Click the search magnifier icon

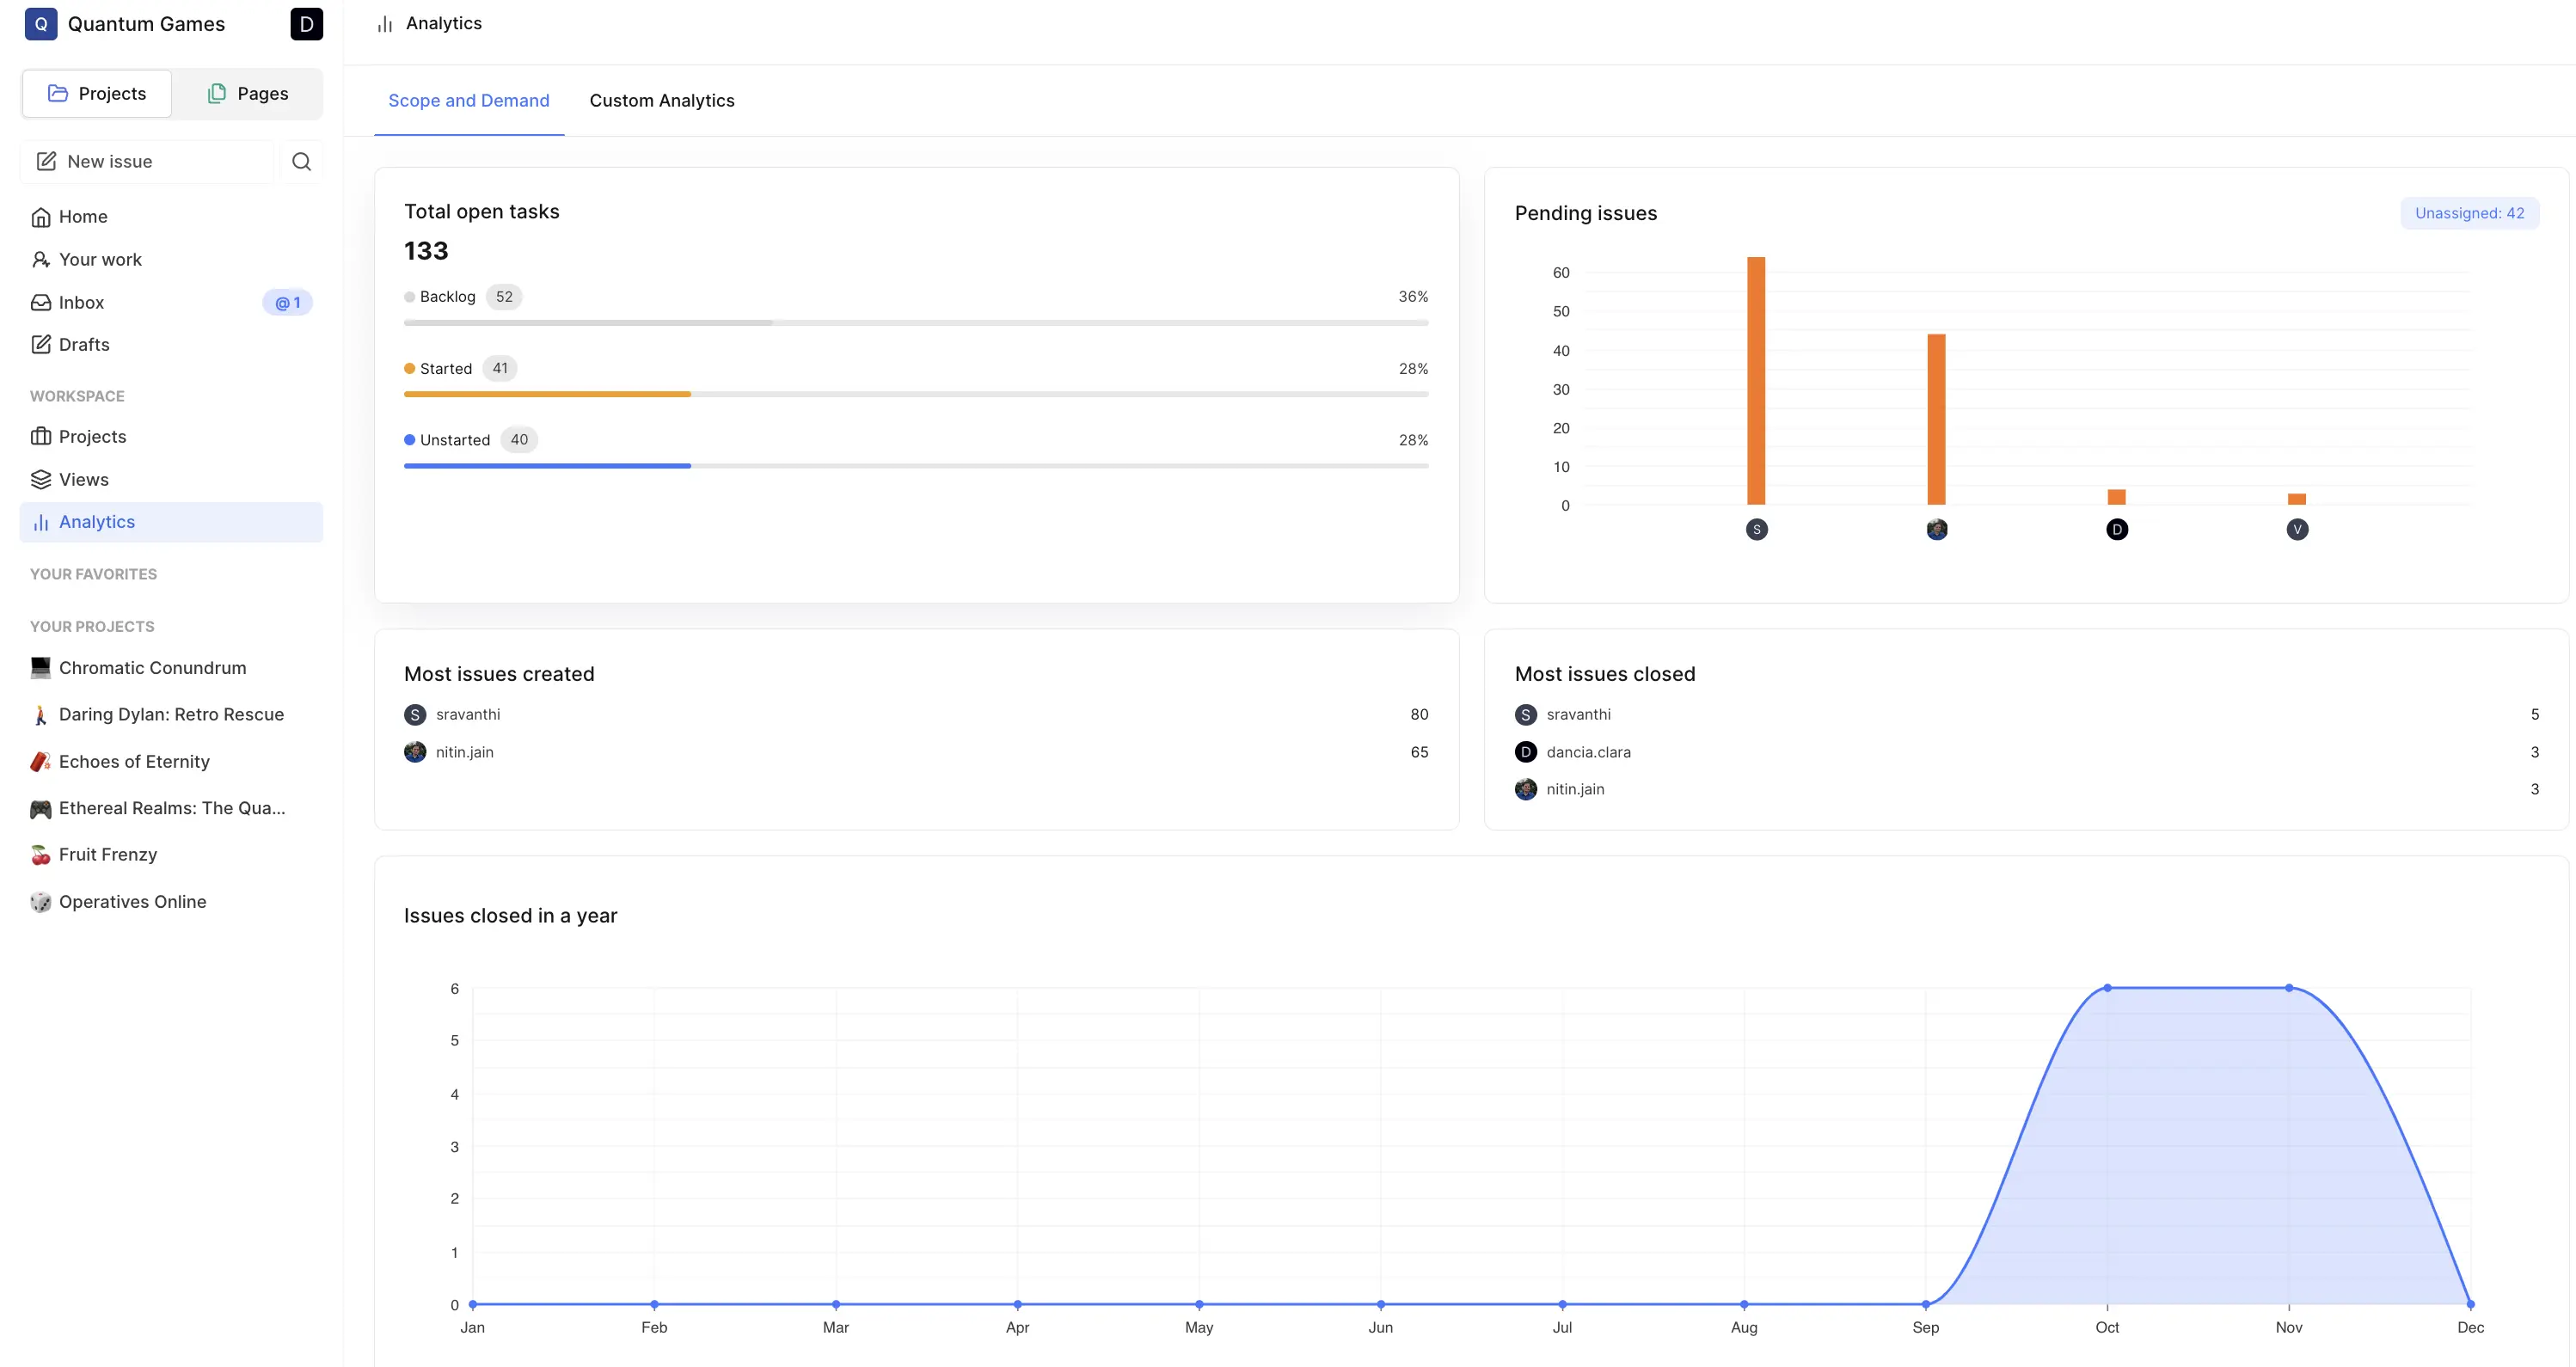301,161
